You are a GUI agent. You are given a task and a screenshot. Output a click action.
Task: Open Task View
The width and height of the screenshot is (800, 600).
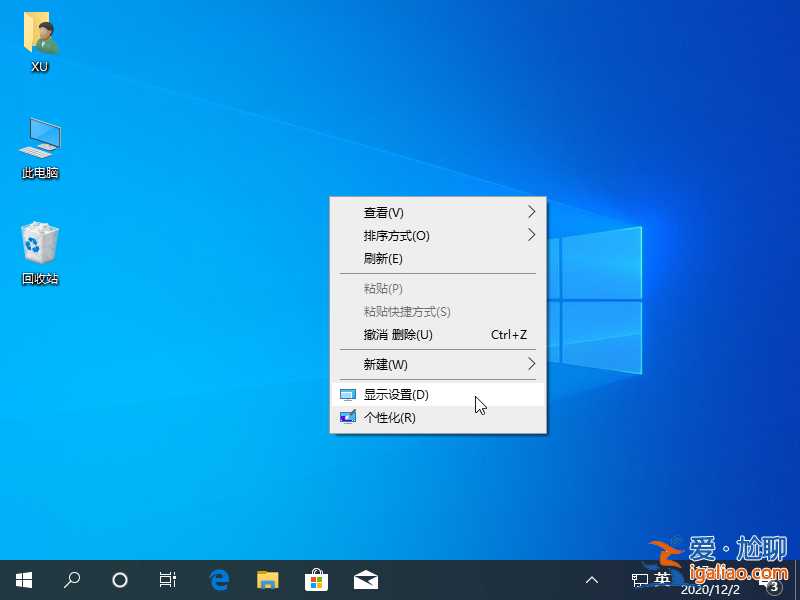167,579
